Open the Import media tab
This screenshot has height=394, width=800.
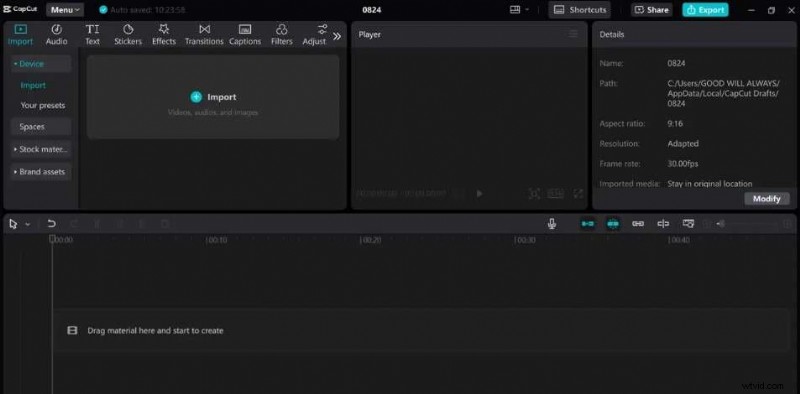[20, 35]
